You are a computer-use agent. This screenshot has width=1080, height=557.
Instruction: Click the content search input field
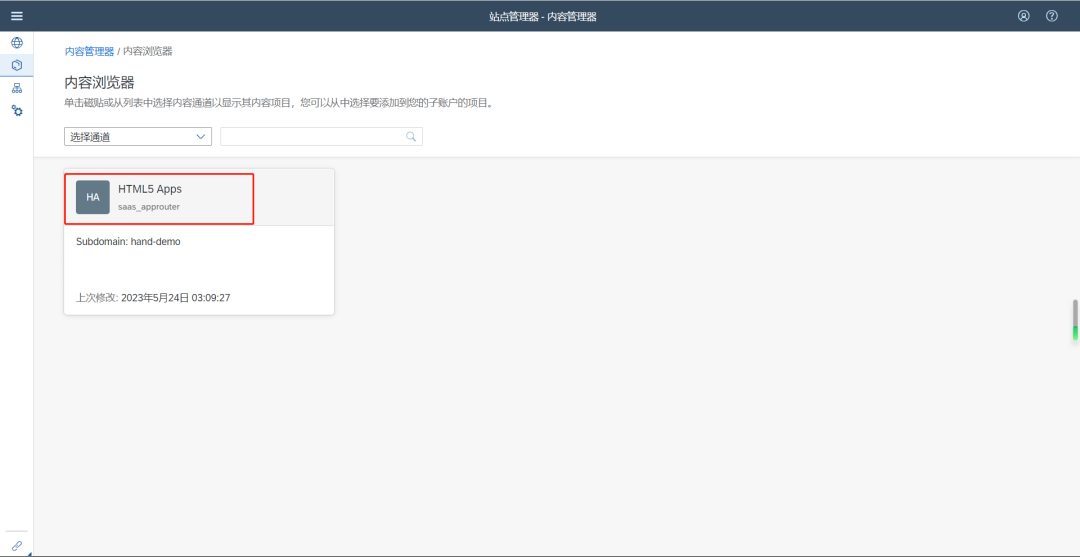321,136
